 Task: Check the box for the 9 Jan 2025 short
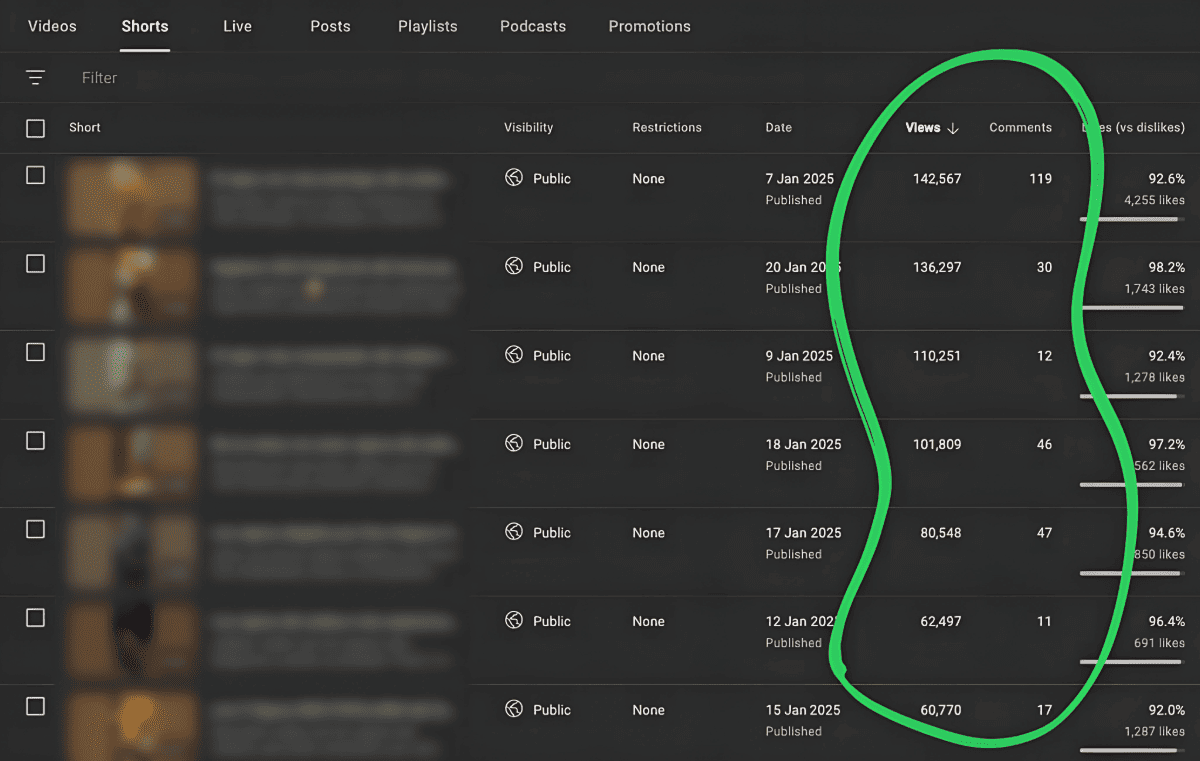[x=36, y=352]
